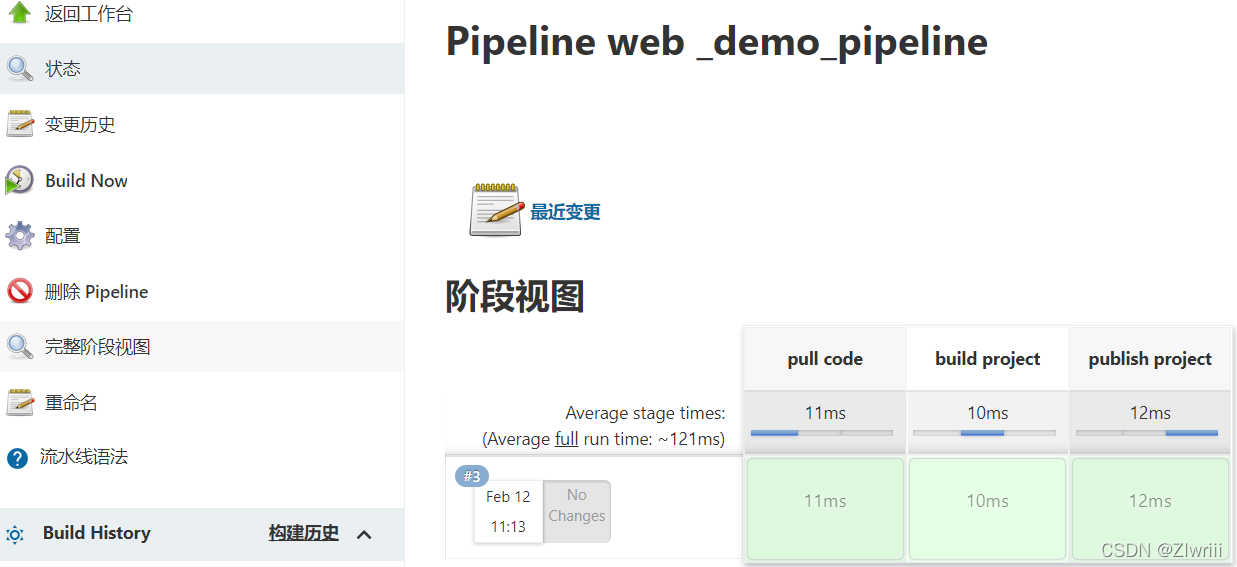This screenshot has height=567, width=1237.
Task: Collapse the Build History panel chevron
Action: coord(364,534)
